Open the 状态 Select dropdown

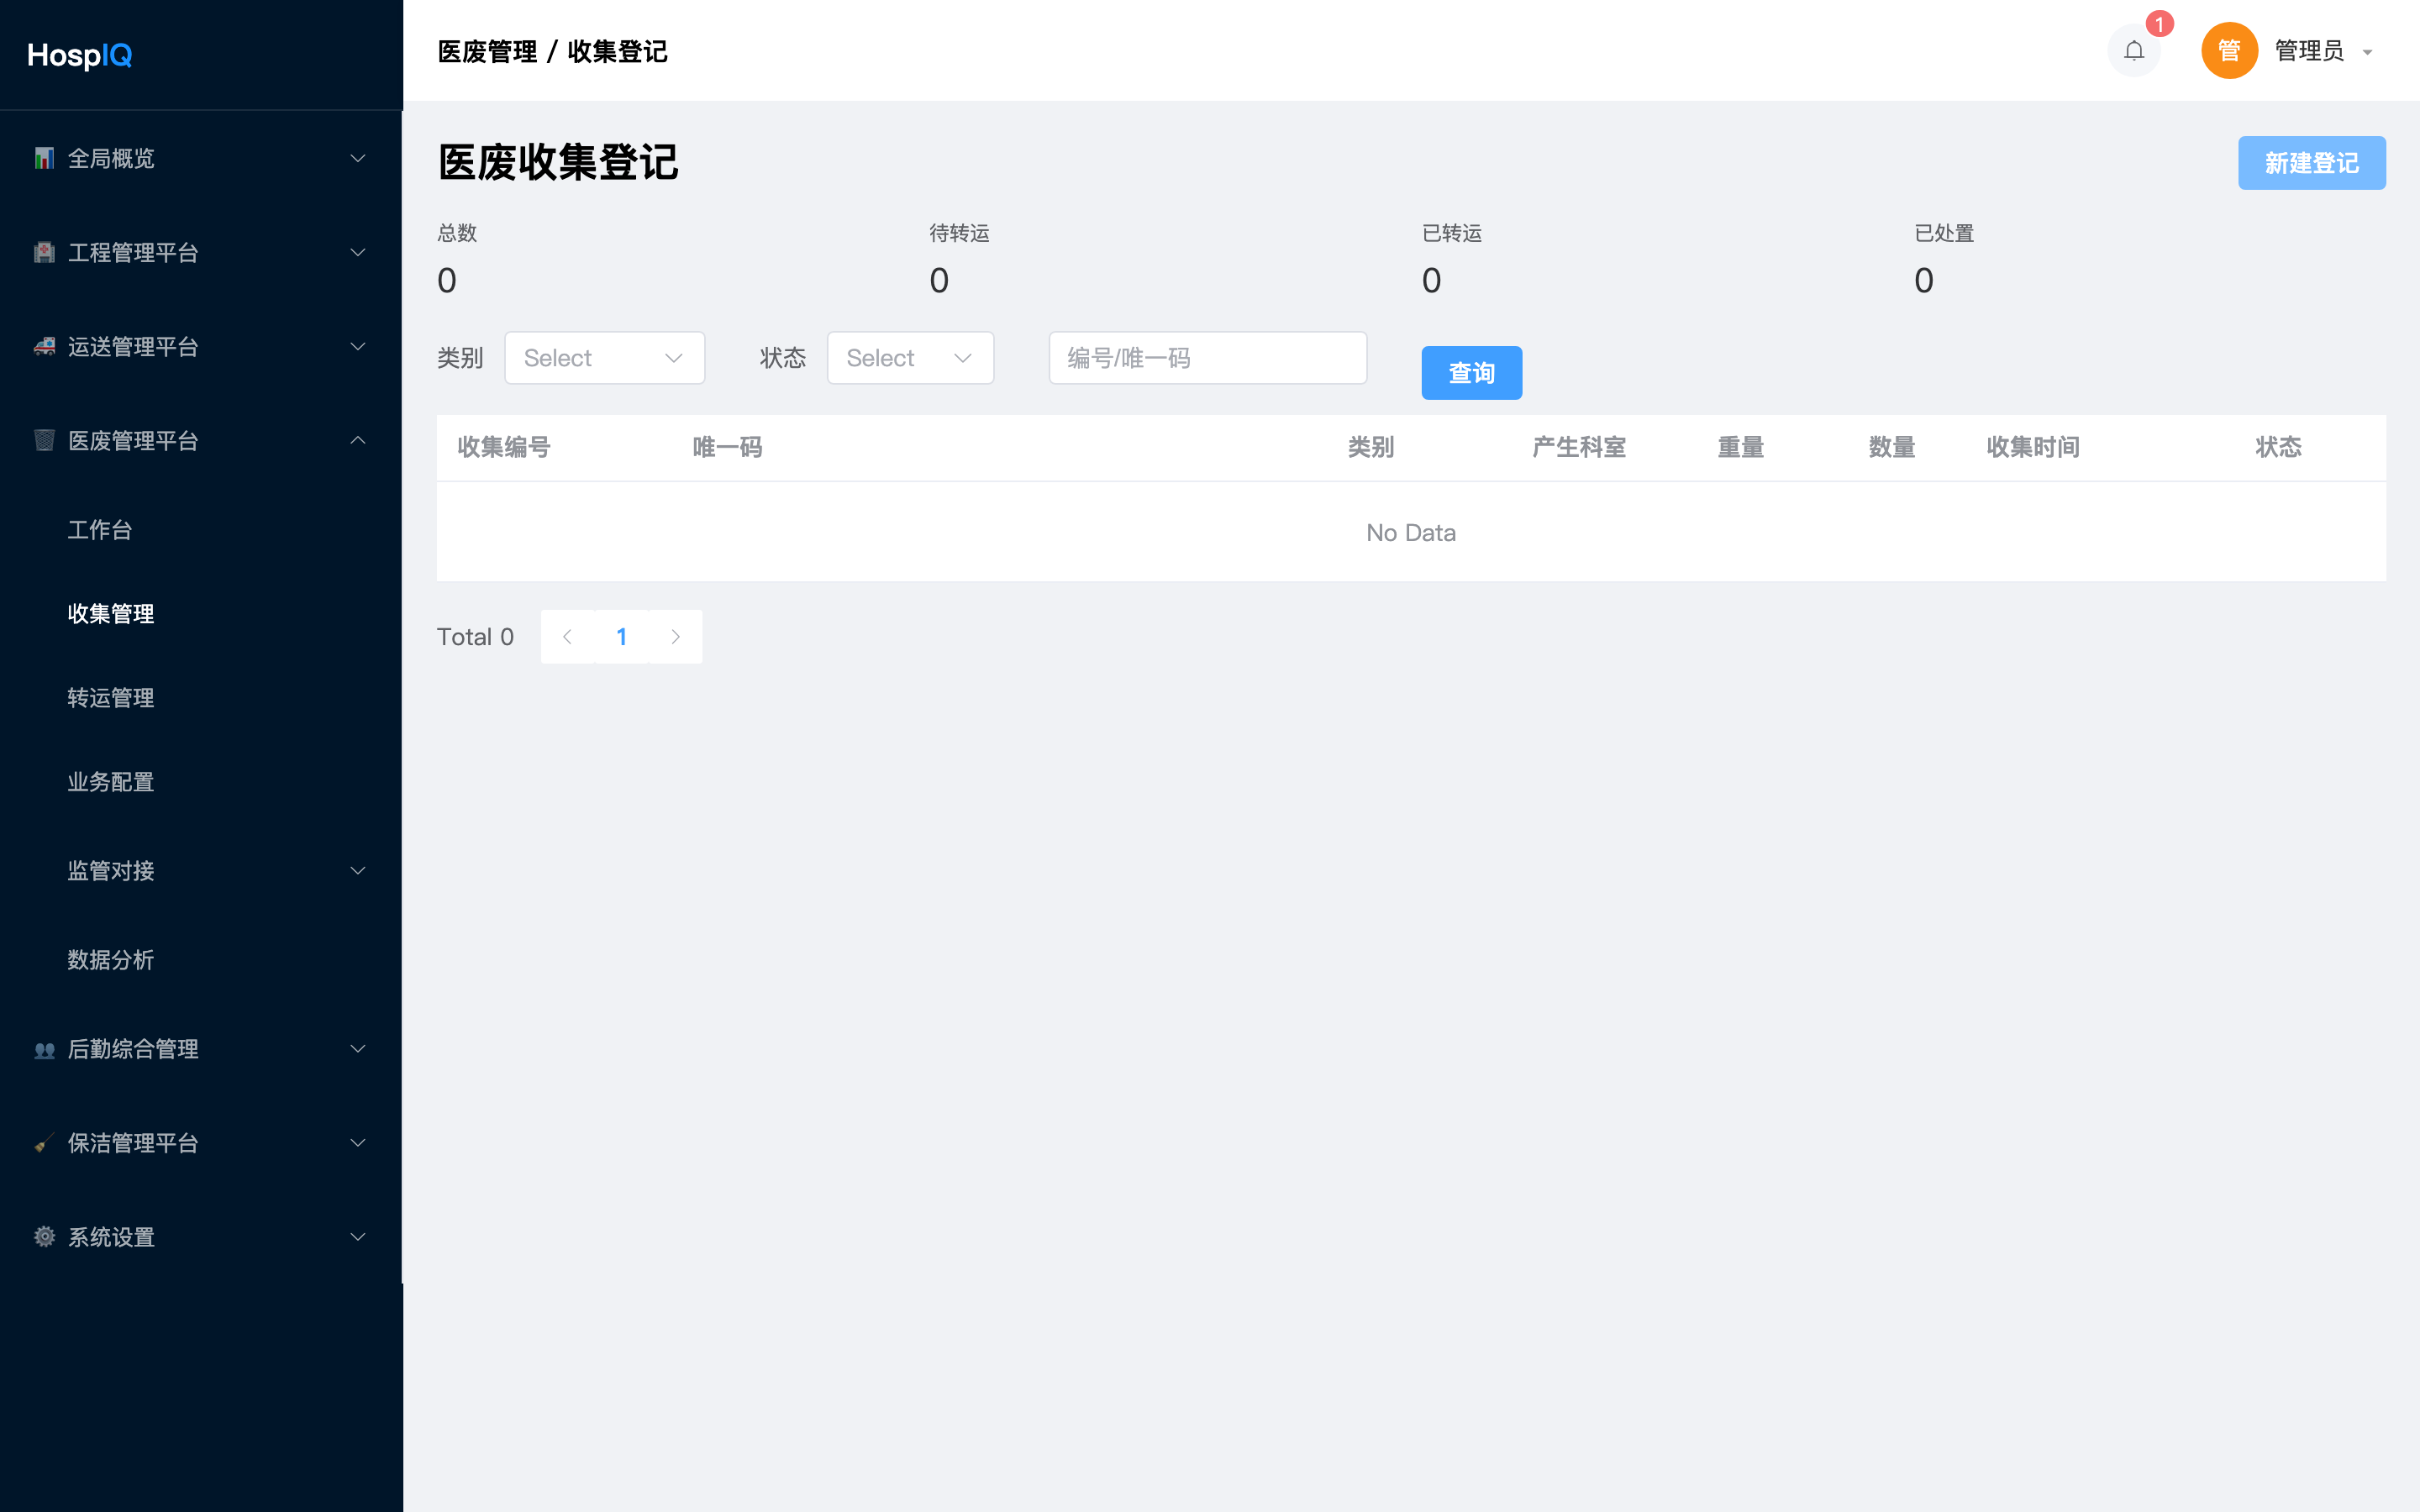pos(910,358)
